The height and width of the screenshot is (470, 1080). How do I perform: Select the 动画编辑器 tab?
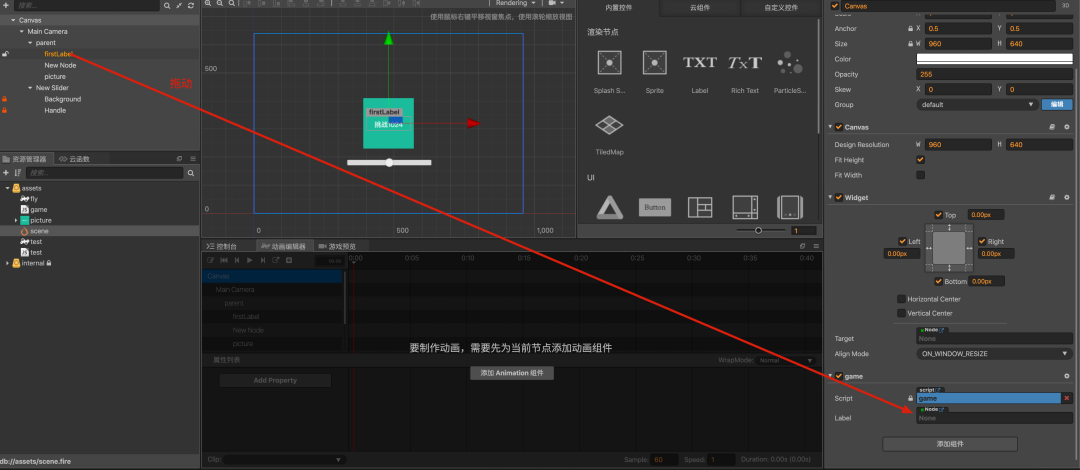click(x=285, y=246)
